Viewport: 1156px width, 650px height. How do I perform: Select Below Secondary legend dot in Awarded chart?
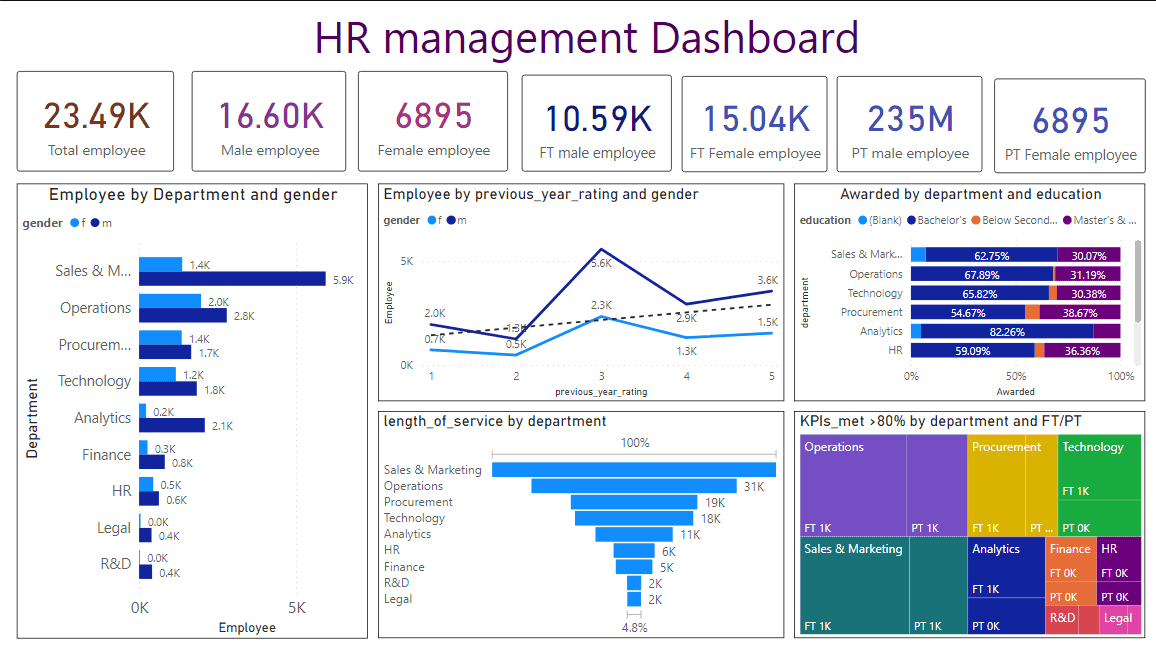pyautogui.click(x=974, y=220)
